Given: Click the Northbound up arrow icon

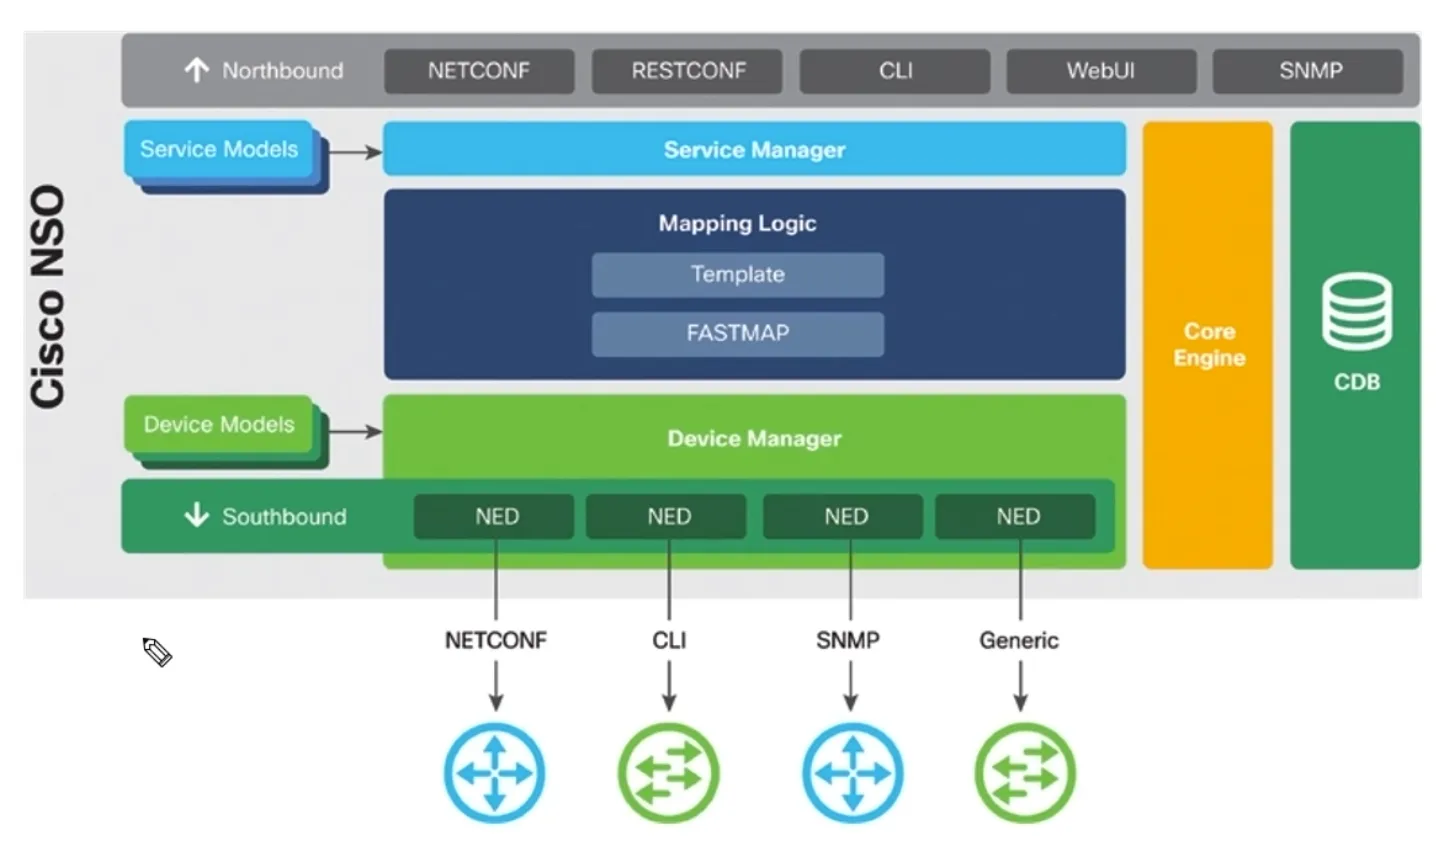Looking at the screenshot, I should click(x=196, y=70).
